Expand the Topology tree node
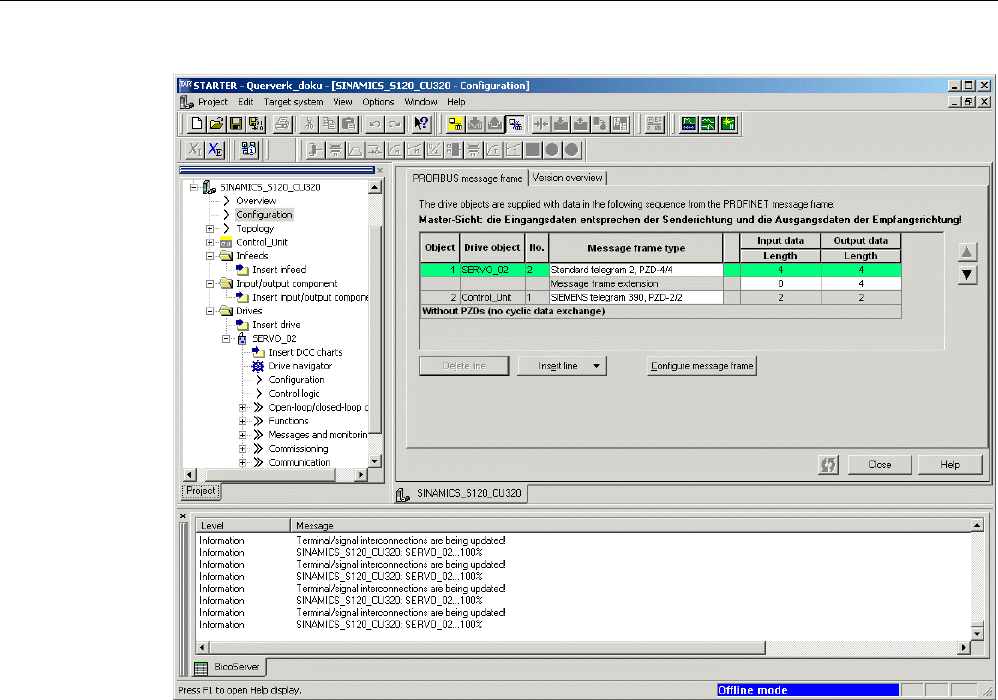Image resolution: width=998 pixels, height=700 pixels. click(209, 228)
